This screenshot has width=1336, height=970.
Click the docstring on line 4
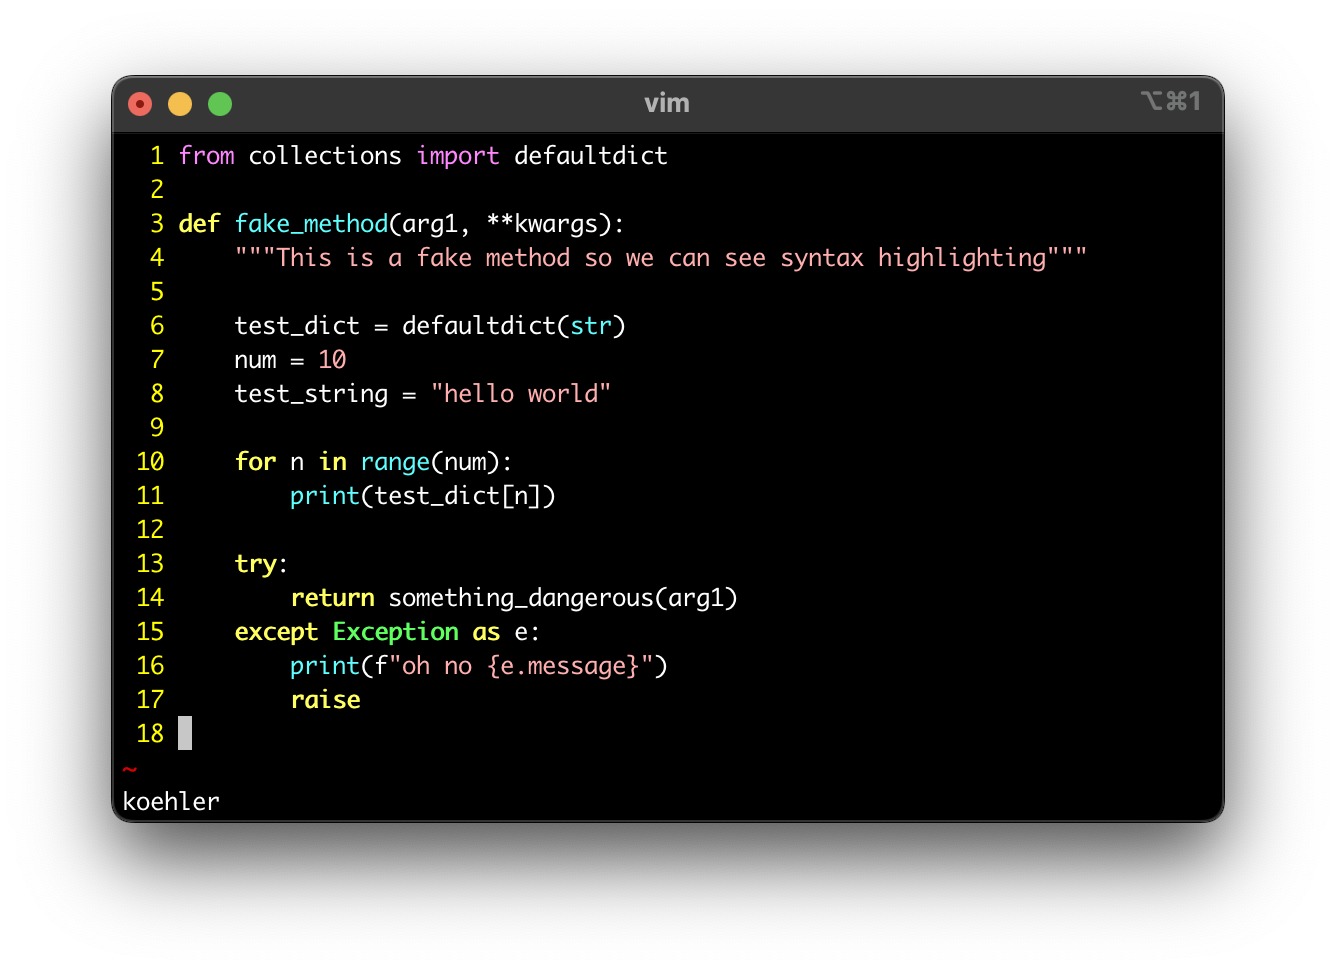coord(660,257)
